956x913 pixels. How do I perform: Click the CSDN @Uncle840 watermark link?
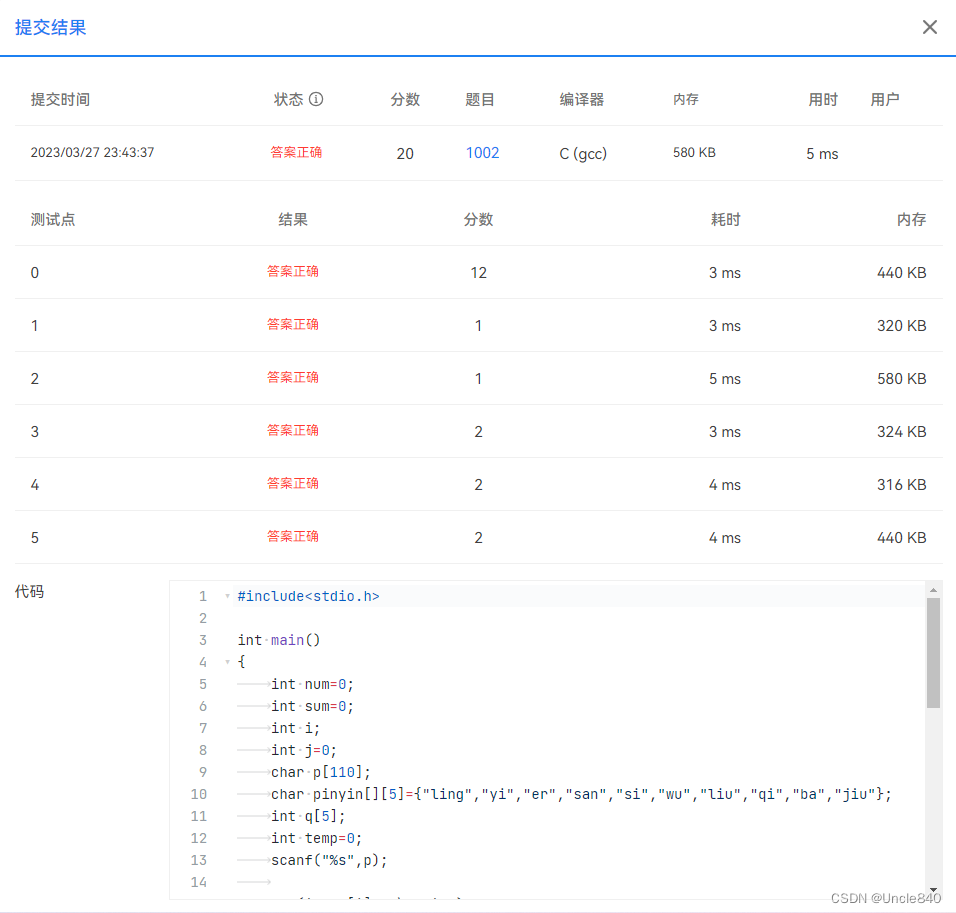coord(886,899)
